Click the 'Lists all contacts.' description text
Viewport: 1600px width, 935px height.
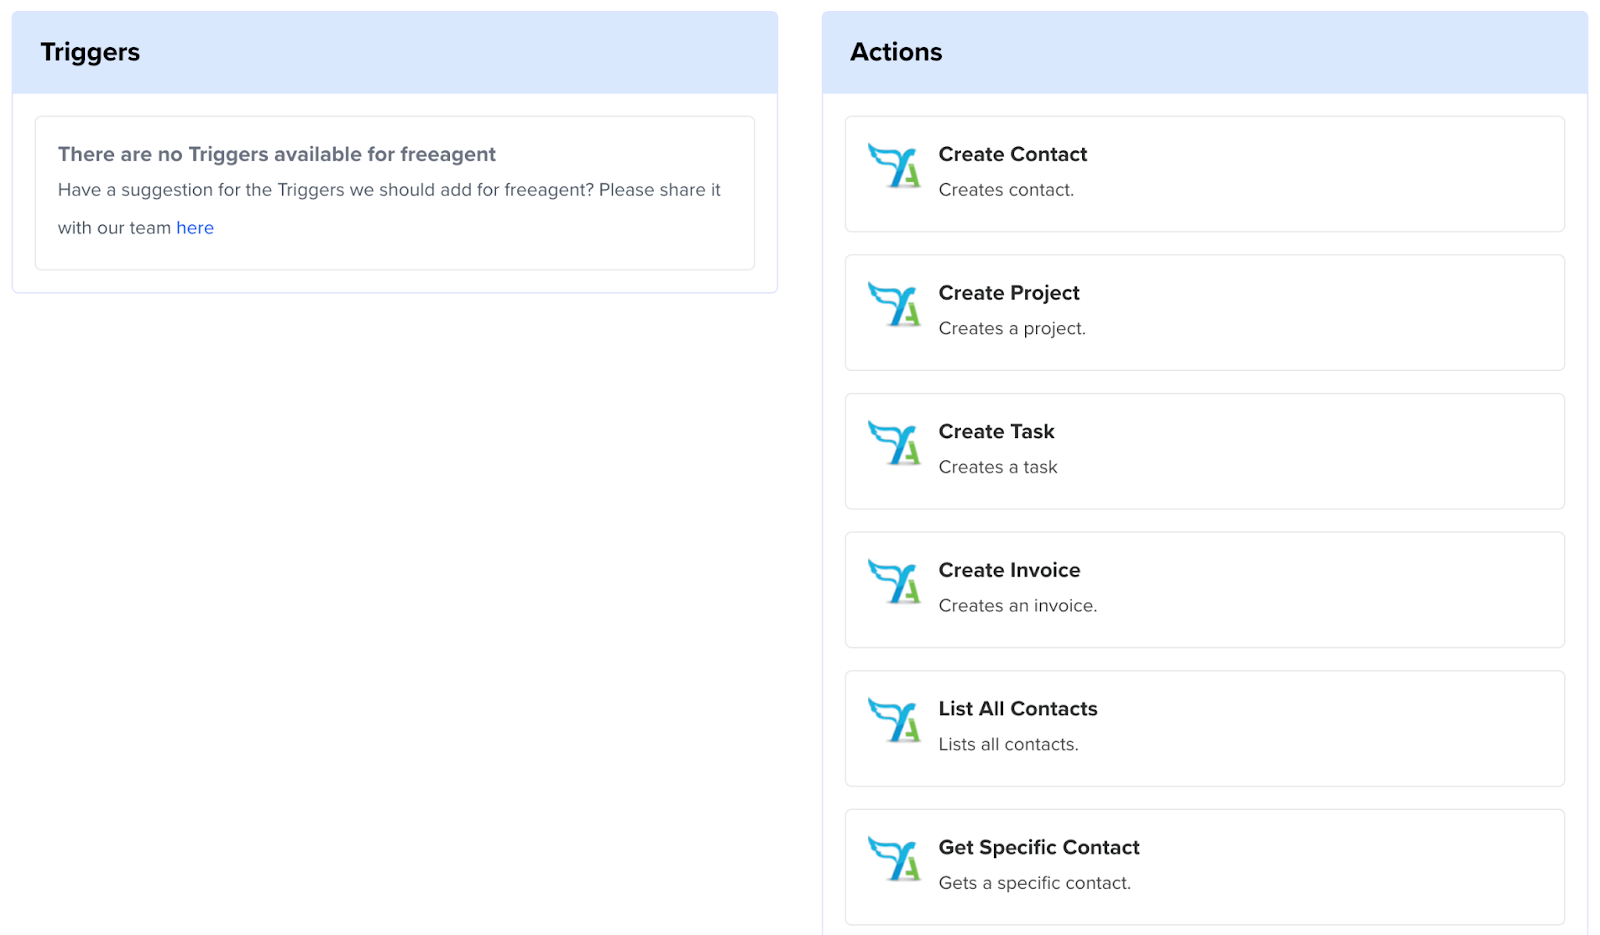[1008, 745]
